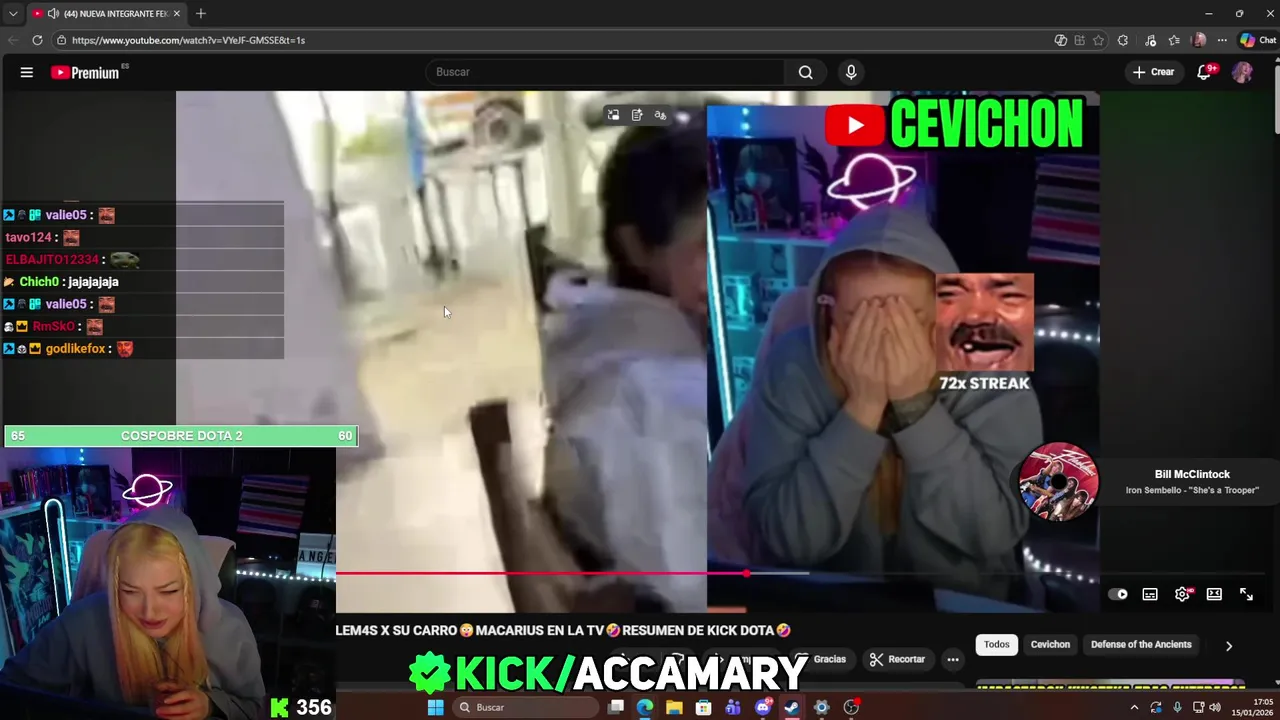Open Edge settings and more menu
The image size is (1280, 720).
1222,40
